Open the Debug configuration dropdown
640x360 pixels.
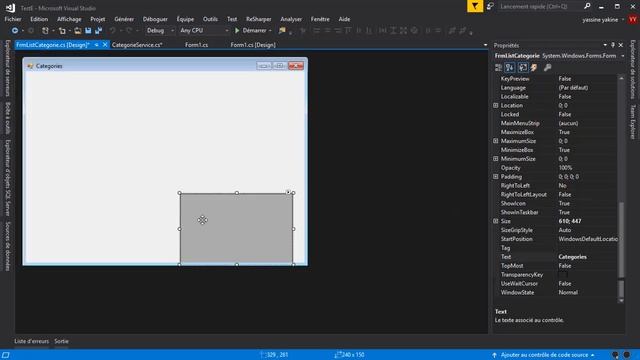click(160, 31)
